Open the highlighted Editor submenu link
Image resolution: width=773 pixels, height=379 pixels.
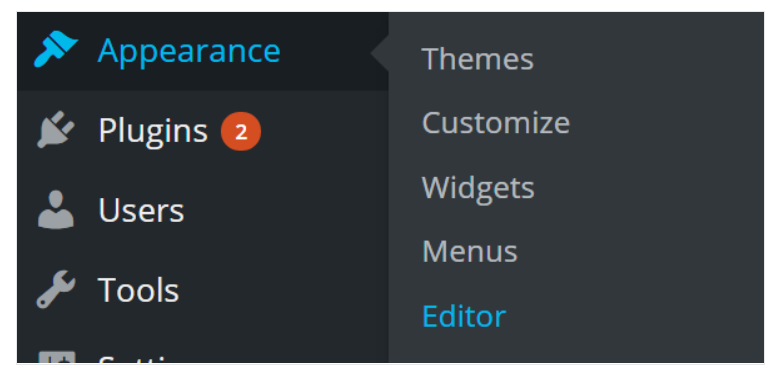click(464, 316)
